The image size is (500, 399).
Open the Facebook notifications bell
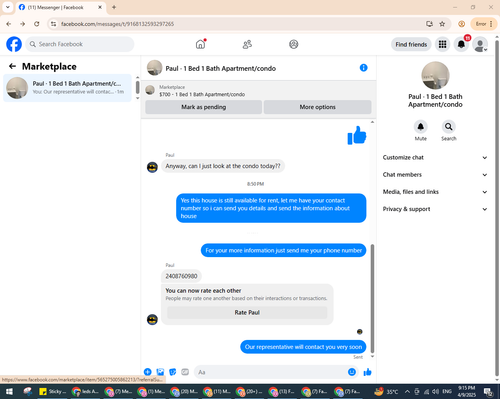461,44
